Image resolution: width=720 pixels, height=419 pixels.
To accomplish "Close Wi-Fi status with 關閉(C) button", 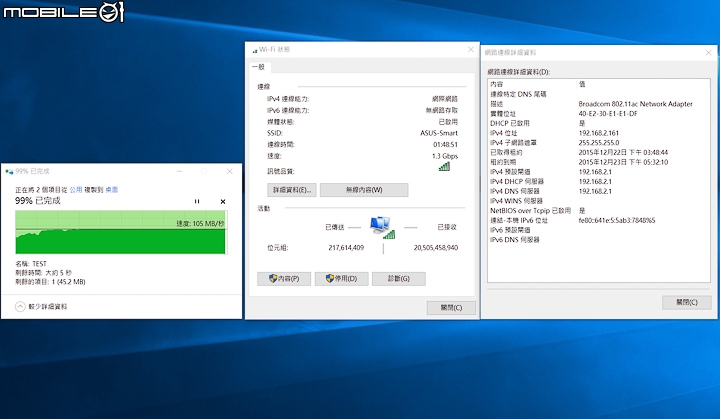I will tap(451, 308).
